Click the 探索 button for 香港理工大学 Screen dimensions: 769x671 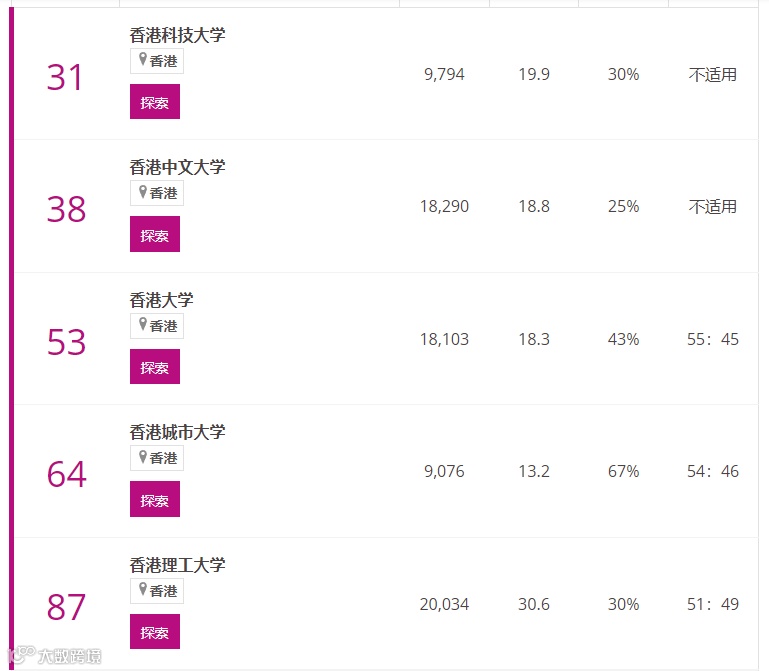tap(154, 631)
